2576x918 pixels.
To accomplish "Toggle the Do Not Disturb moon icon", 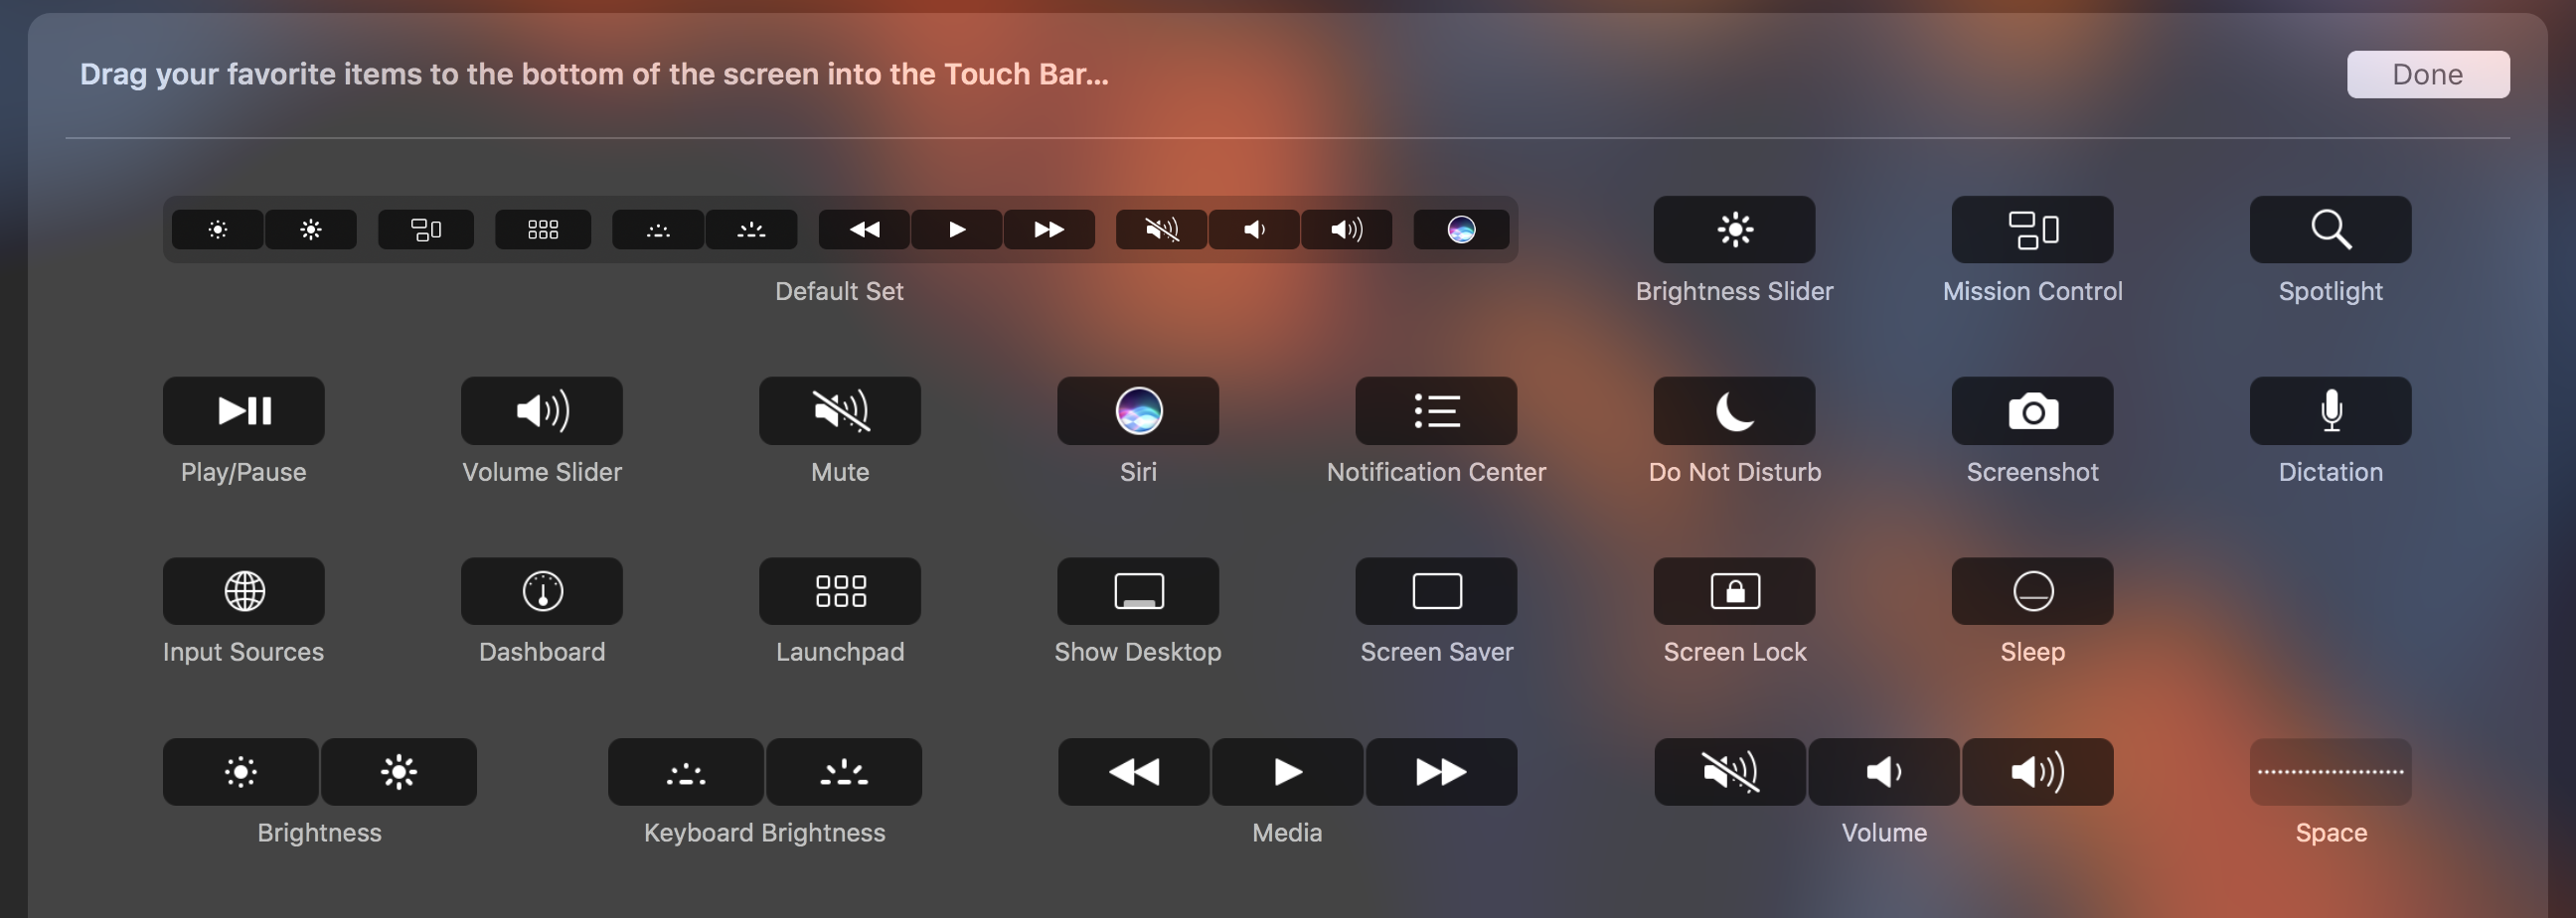I will [x=1734, y=410].
